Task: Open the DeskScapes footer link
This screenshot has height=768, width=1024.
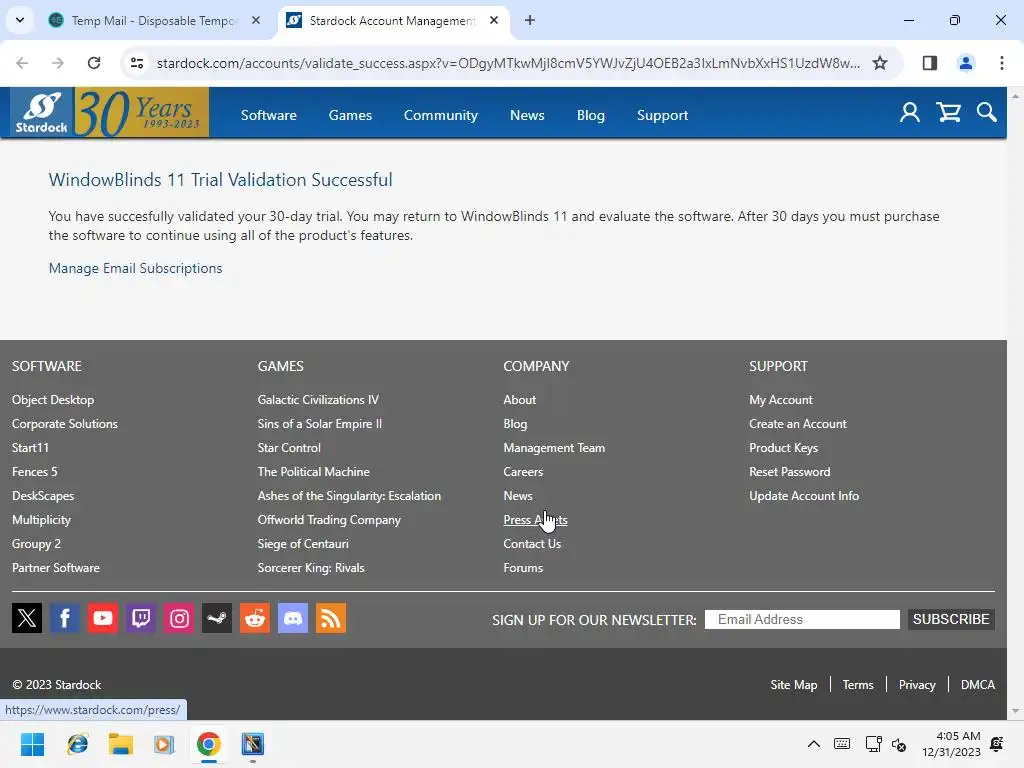Action: 43,496
